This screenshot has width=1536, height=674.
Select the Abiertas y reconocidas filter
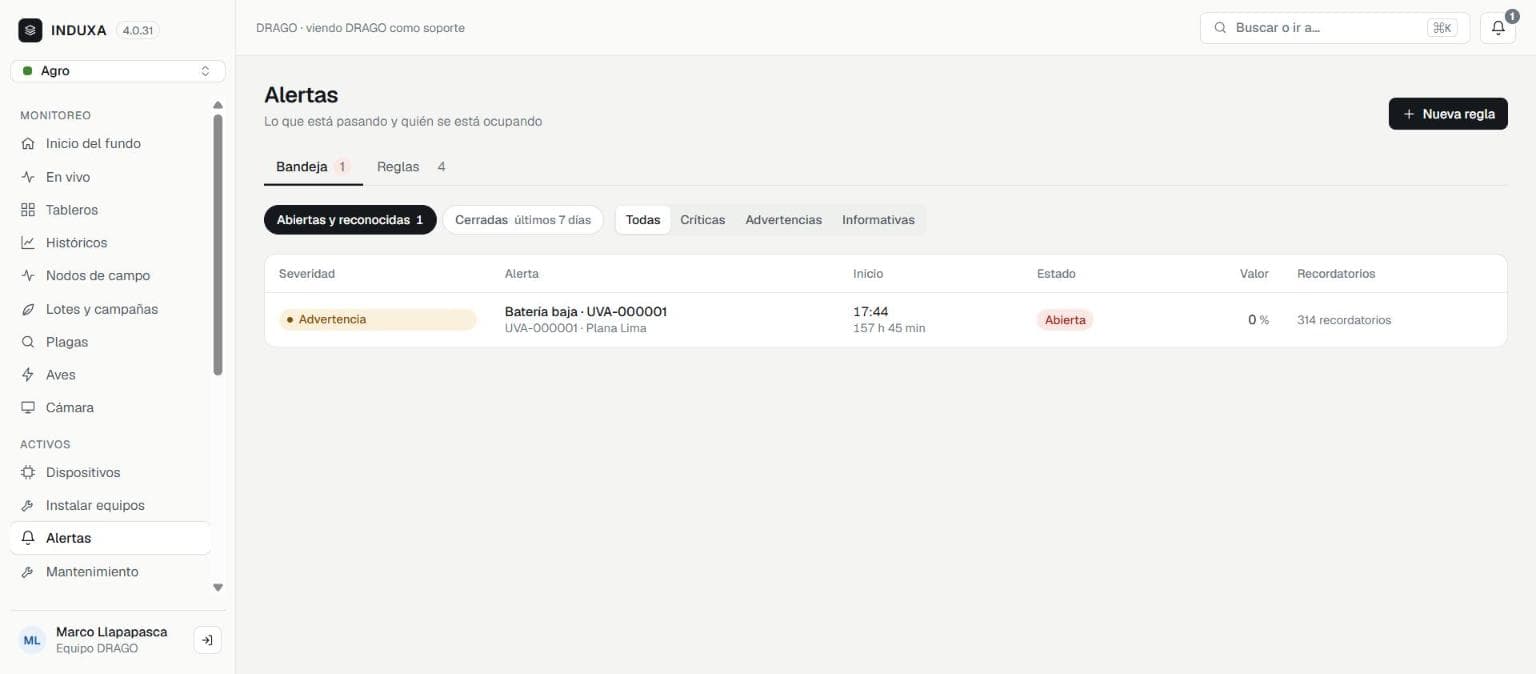pos(350,220)
